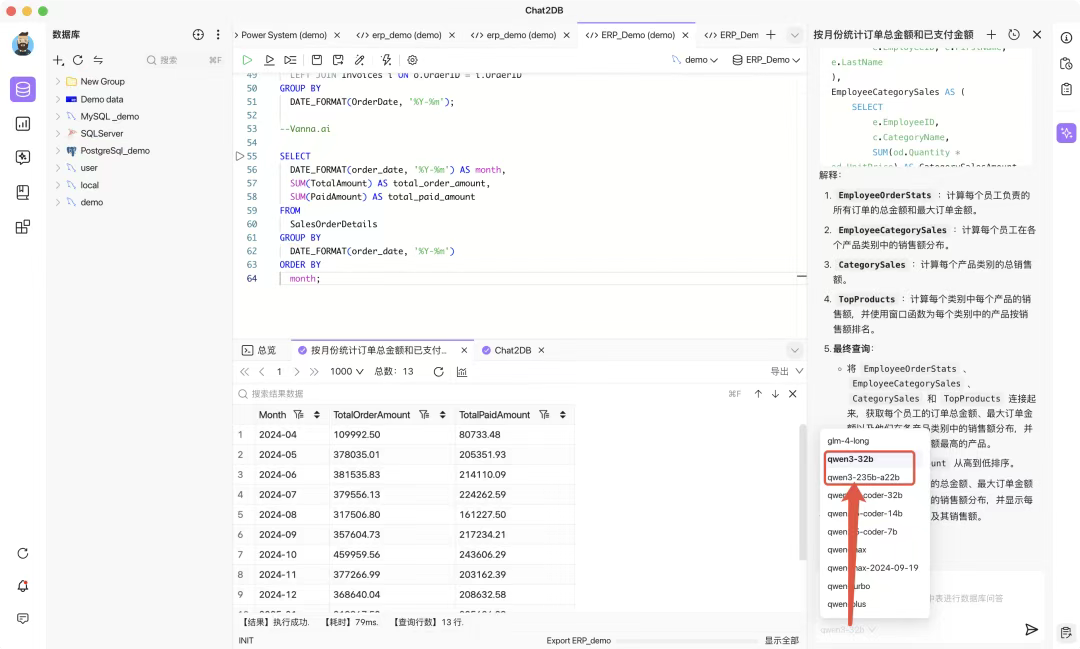The image size is (1080, 649).
Task: Open the dashboard chart icon in sidebar
Action: 23,124
